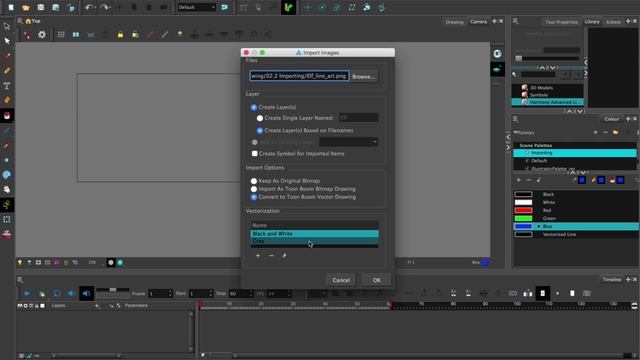
Task: Switch to the Camera view tab
Action: 478,22
